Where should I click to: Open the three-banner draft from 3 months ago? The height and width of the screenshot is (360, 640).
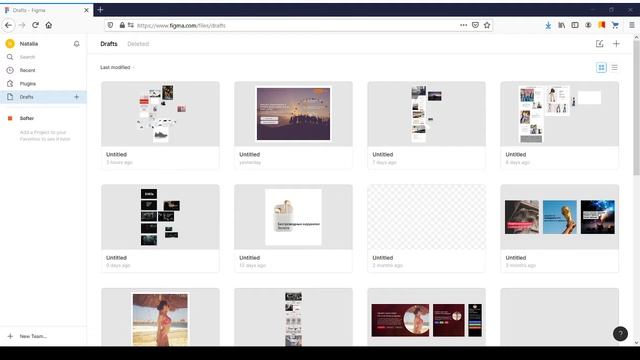559,228
